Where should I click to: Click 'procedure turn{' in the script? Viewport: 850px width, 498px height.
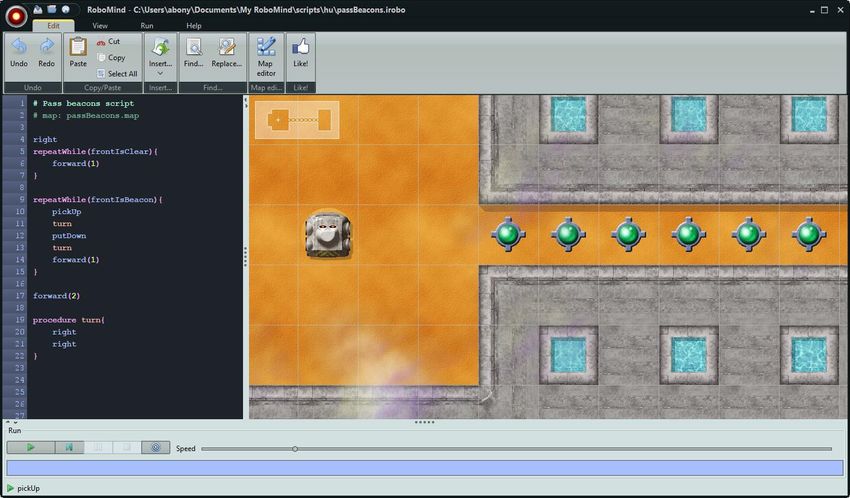69,320
